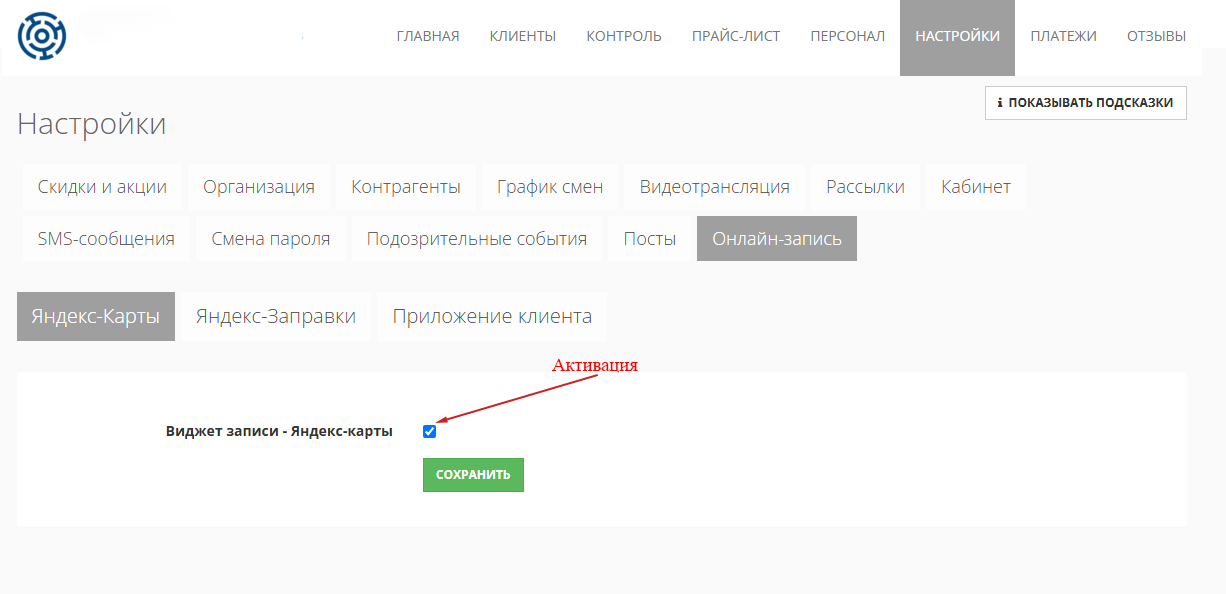Navigate to the ПЕРСОНАЛ section

click(847, 36)
